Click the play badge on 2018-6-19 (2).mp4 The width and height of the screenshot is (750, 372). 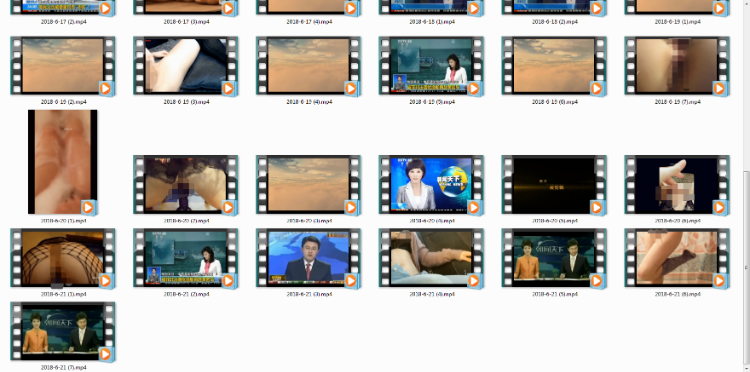pyautogui.click(x=105, y=88)
